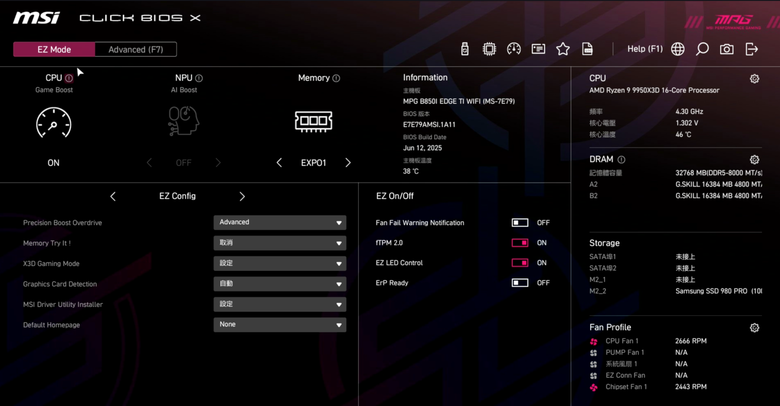This screenshot has width=780, height=406.
Task: Open Memory Try It! dropdown
Action: pos(280,243)
